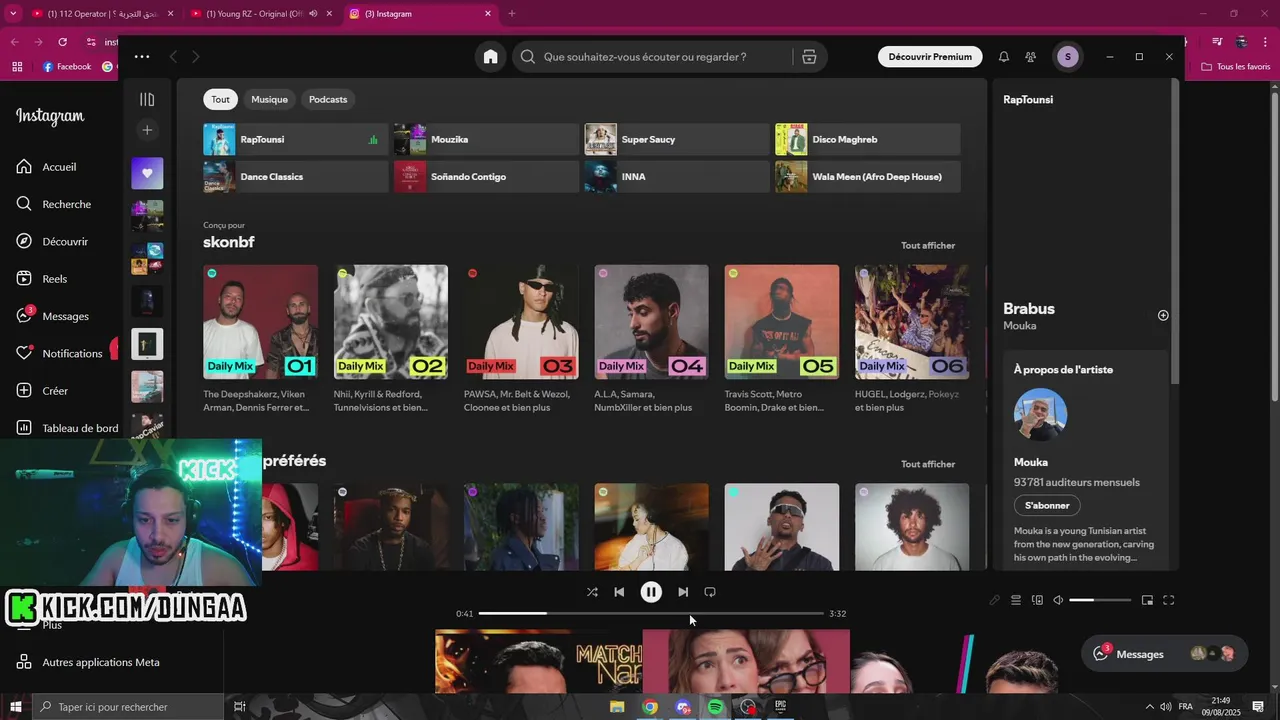Create a new playlist with plus icon
1280x720 pixels.
tap(147, 130)
